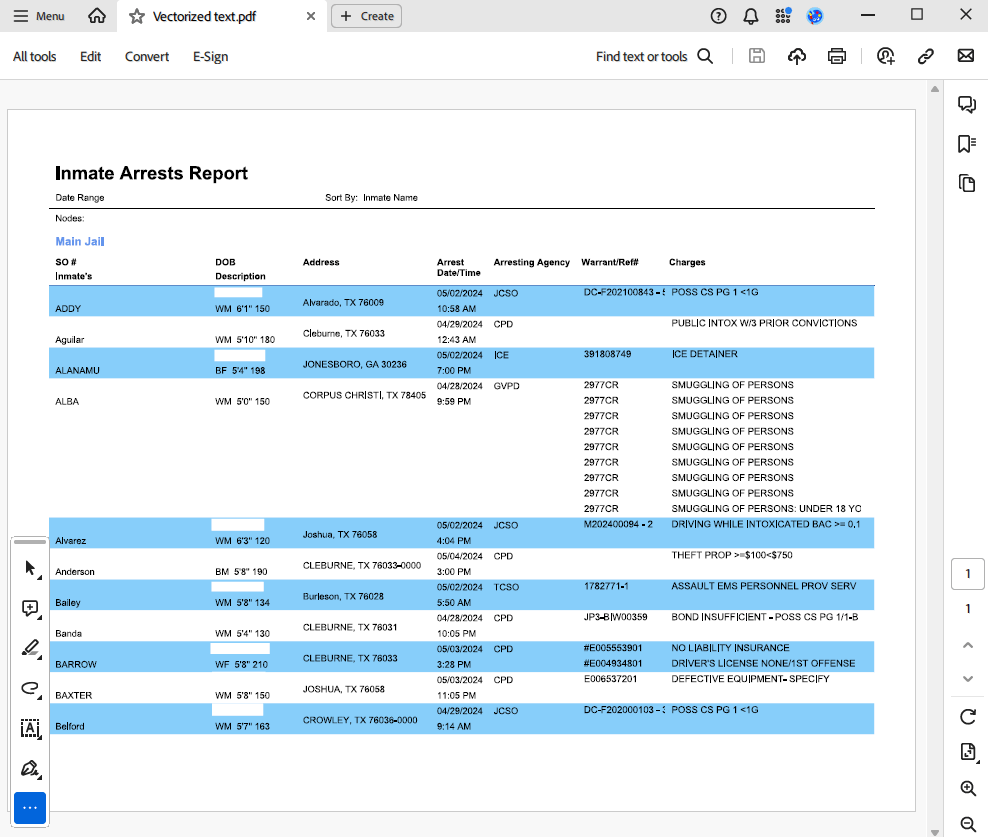Zoom in on the document

(x=967, y=788)
